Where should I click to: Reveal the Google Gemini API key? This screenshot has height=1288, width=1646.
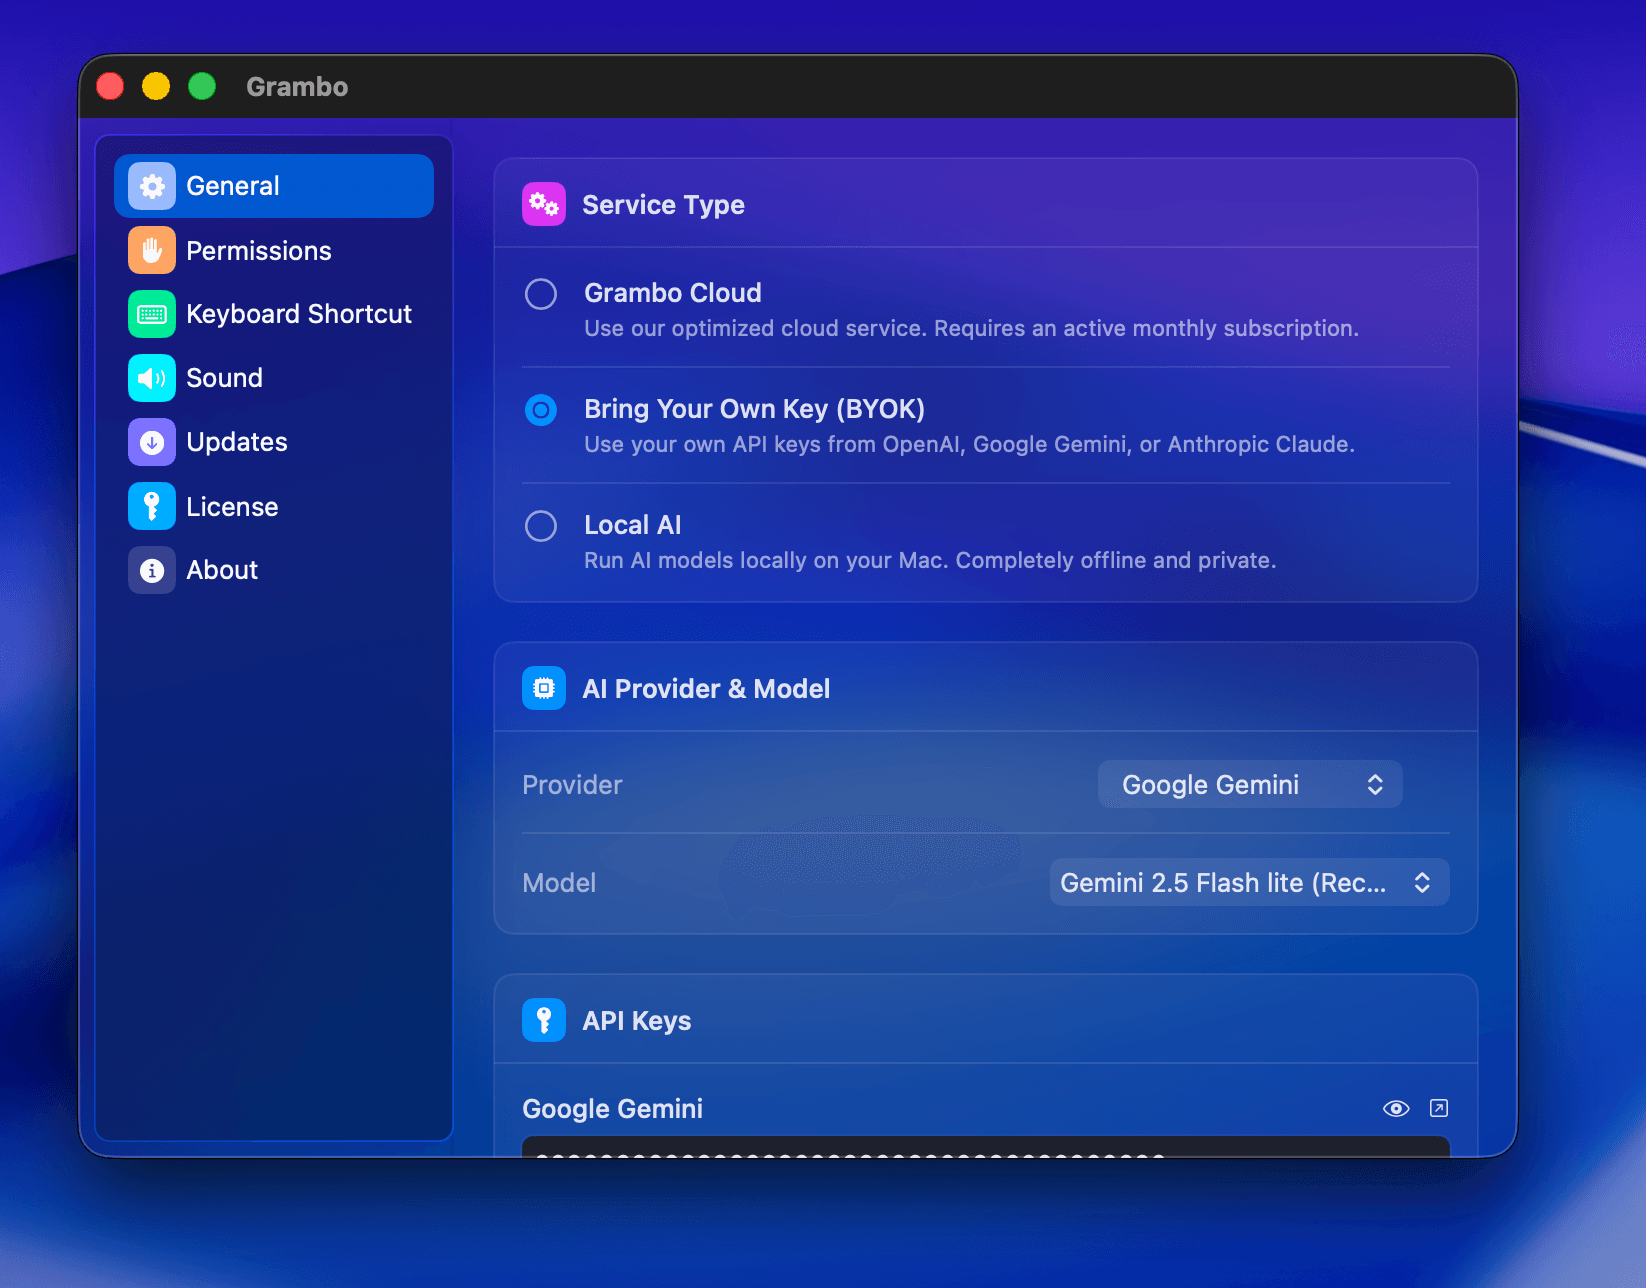pyautogui.click(x=1396, y=1108)
